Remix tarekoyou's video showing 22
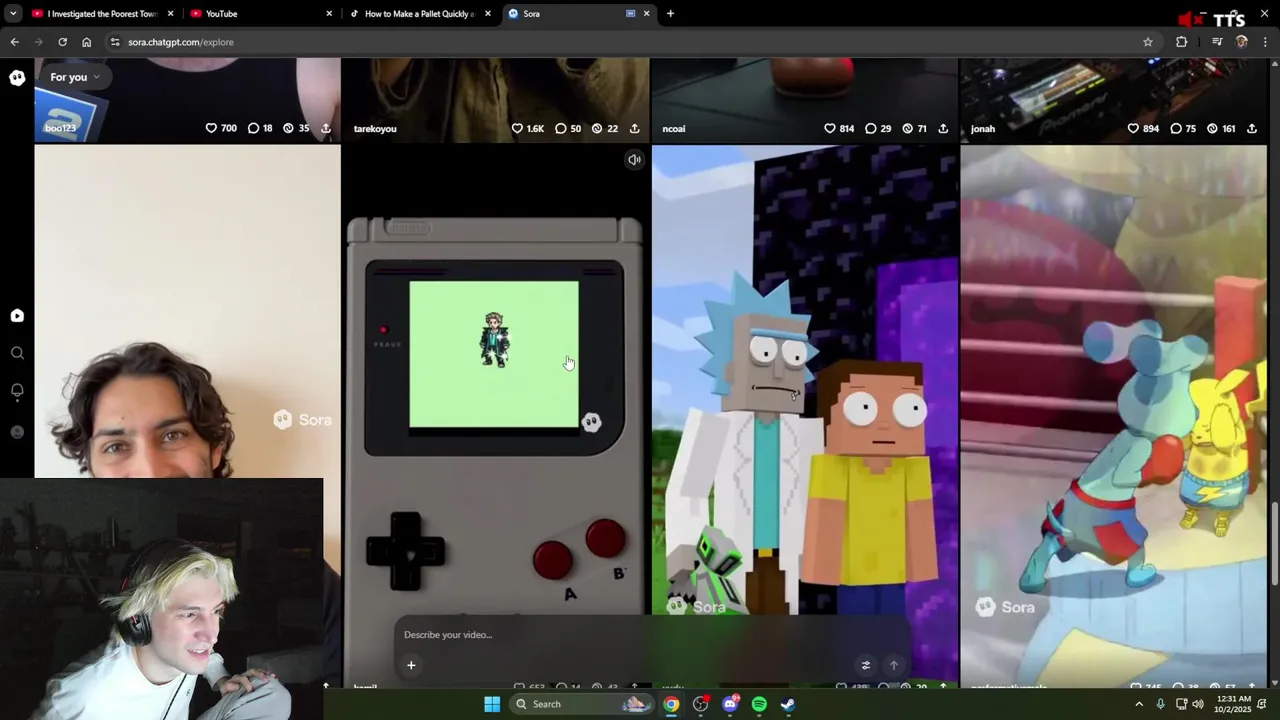The height and width of the screenshot is (720, 1280). pos(604,128)
